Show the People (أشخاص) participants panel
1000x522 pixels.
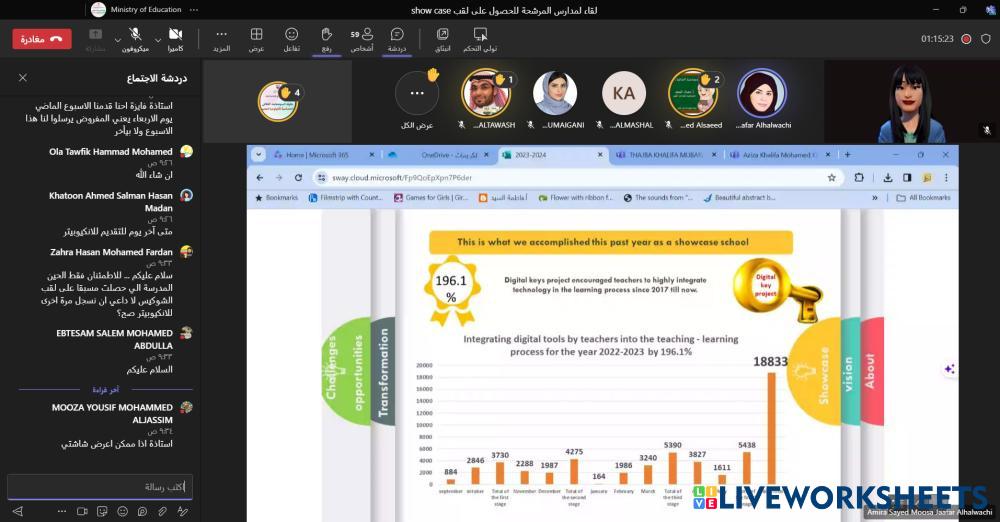point(361,39)
